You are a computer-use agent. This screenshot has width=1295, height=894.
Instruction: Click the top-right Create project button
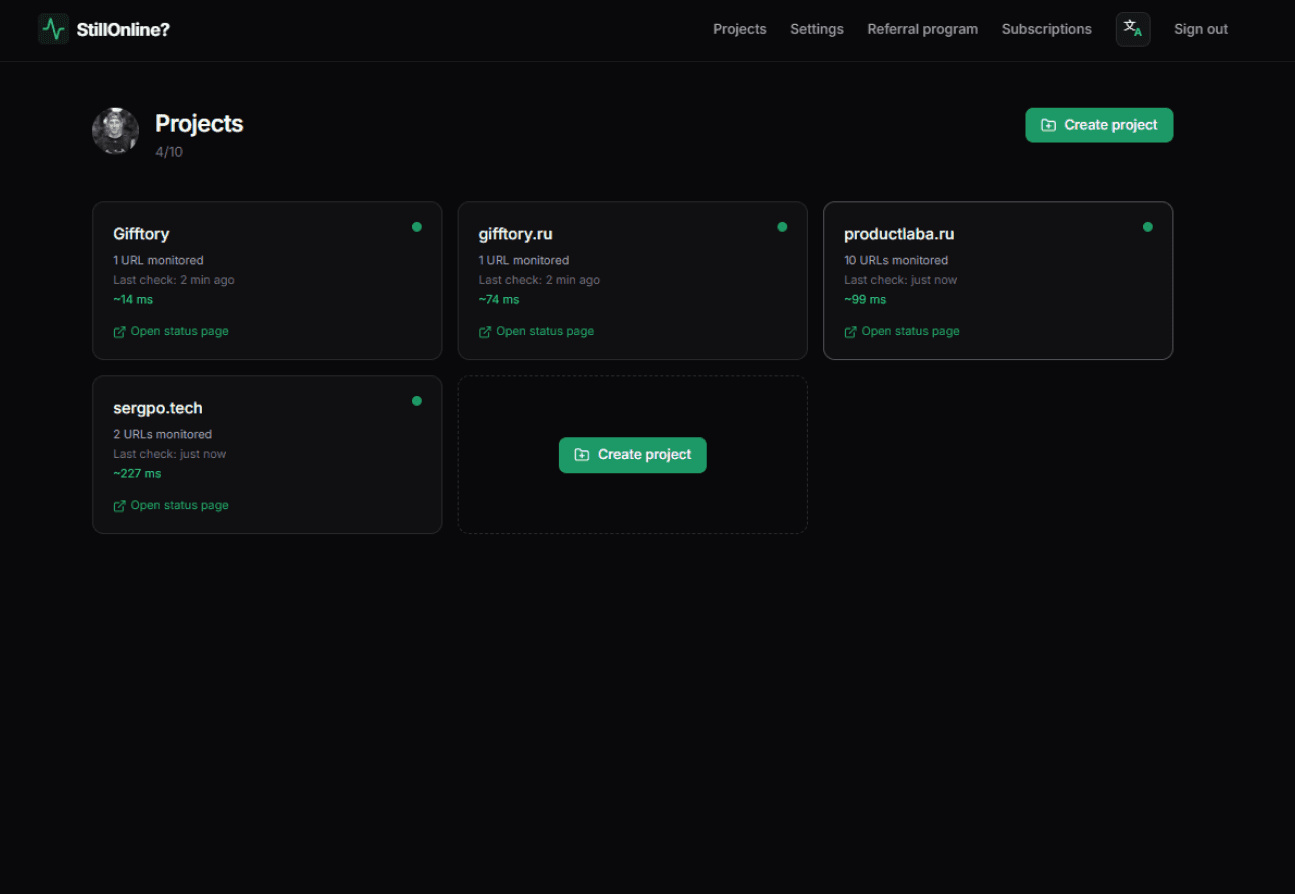(x=1099, y=125)
